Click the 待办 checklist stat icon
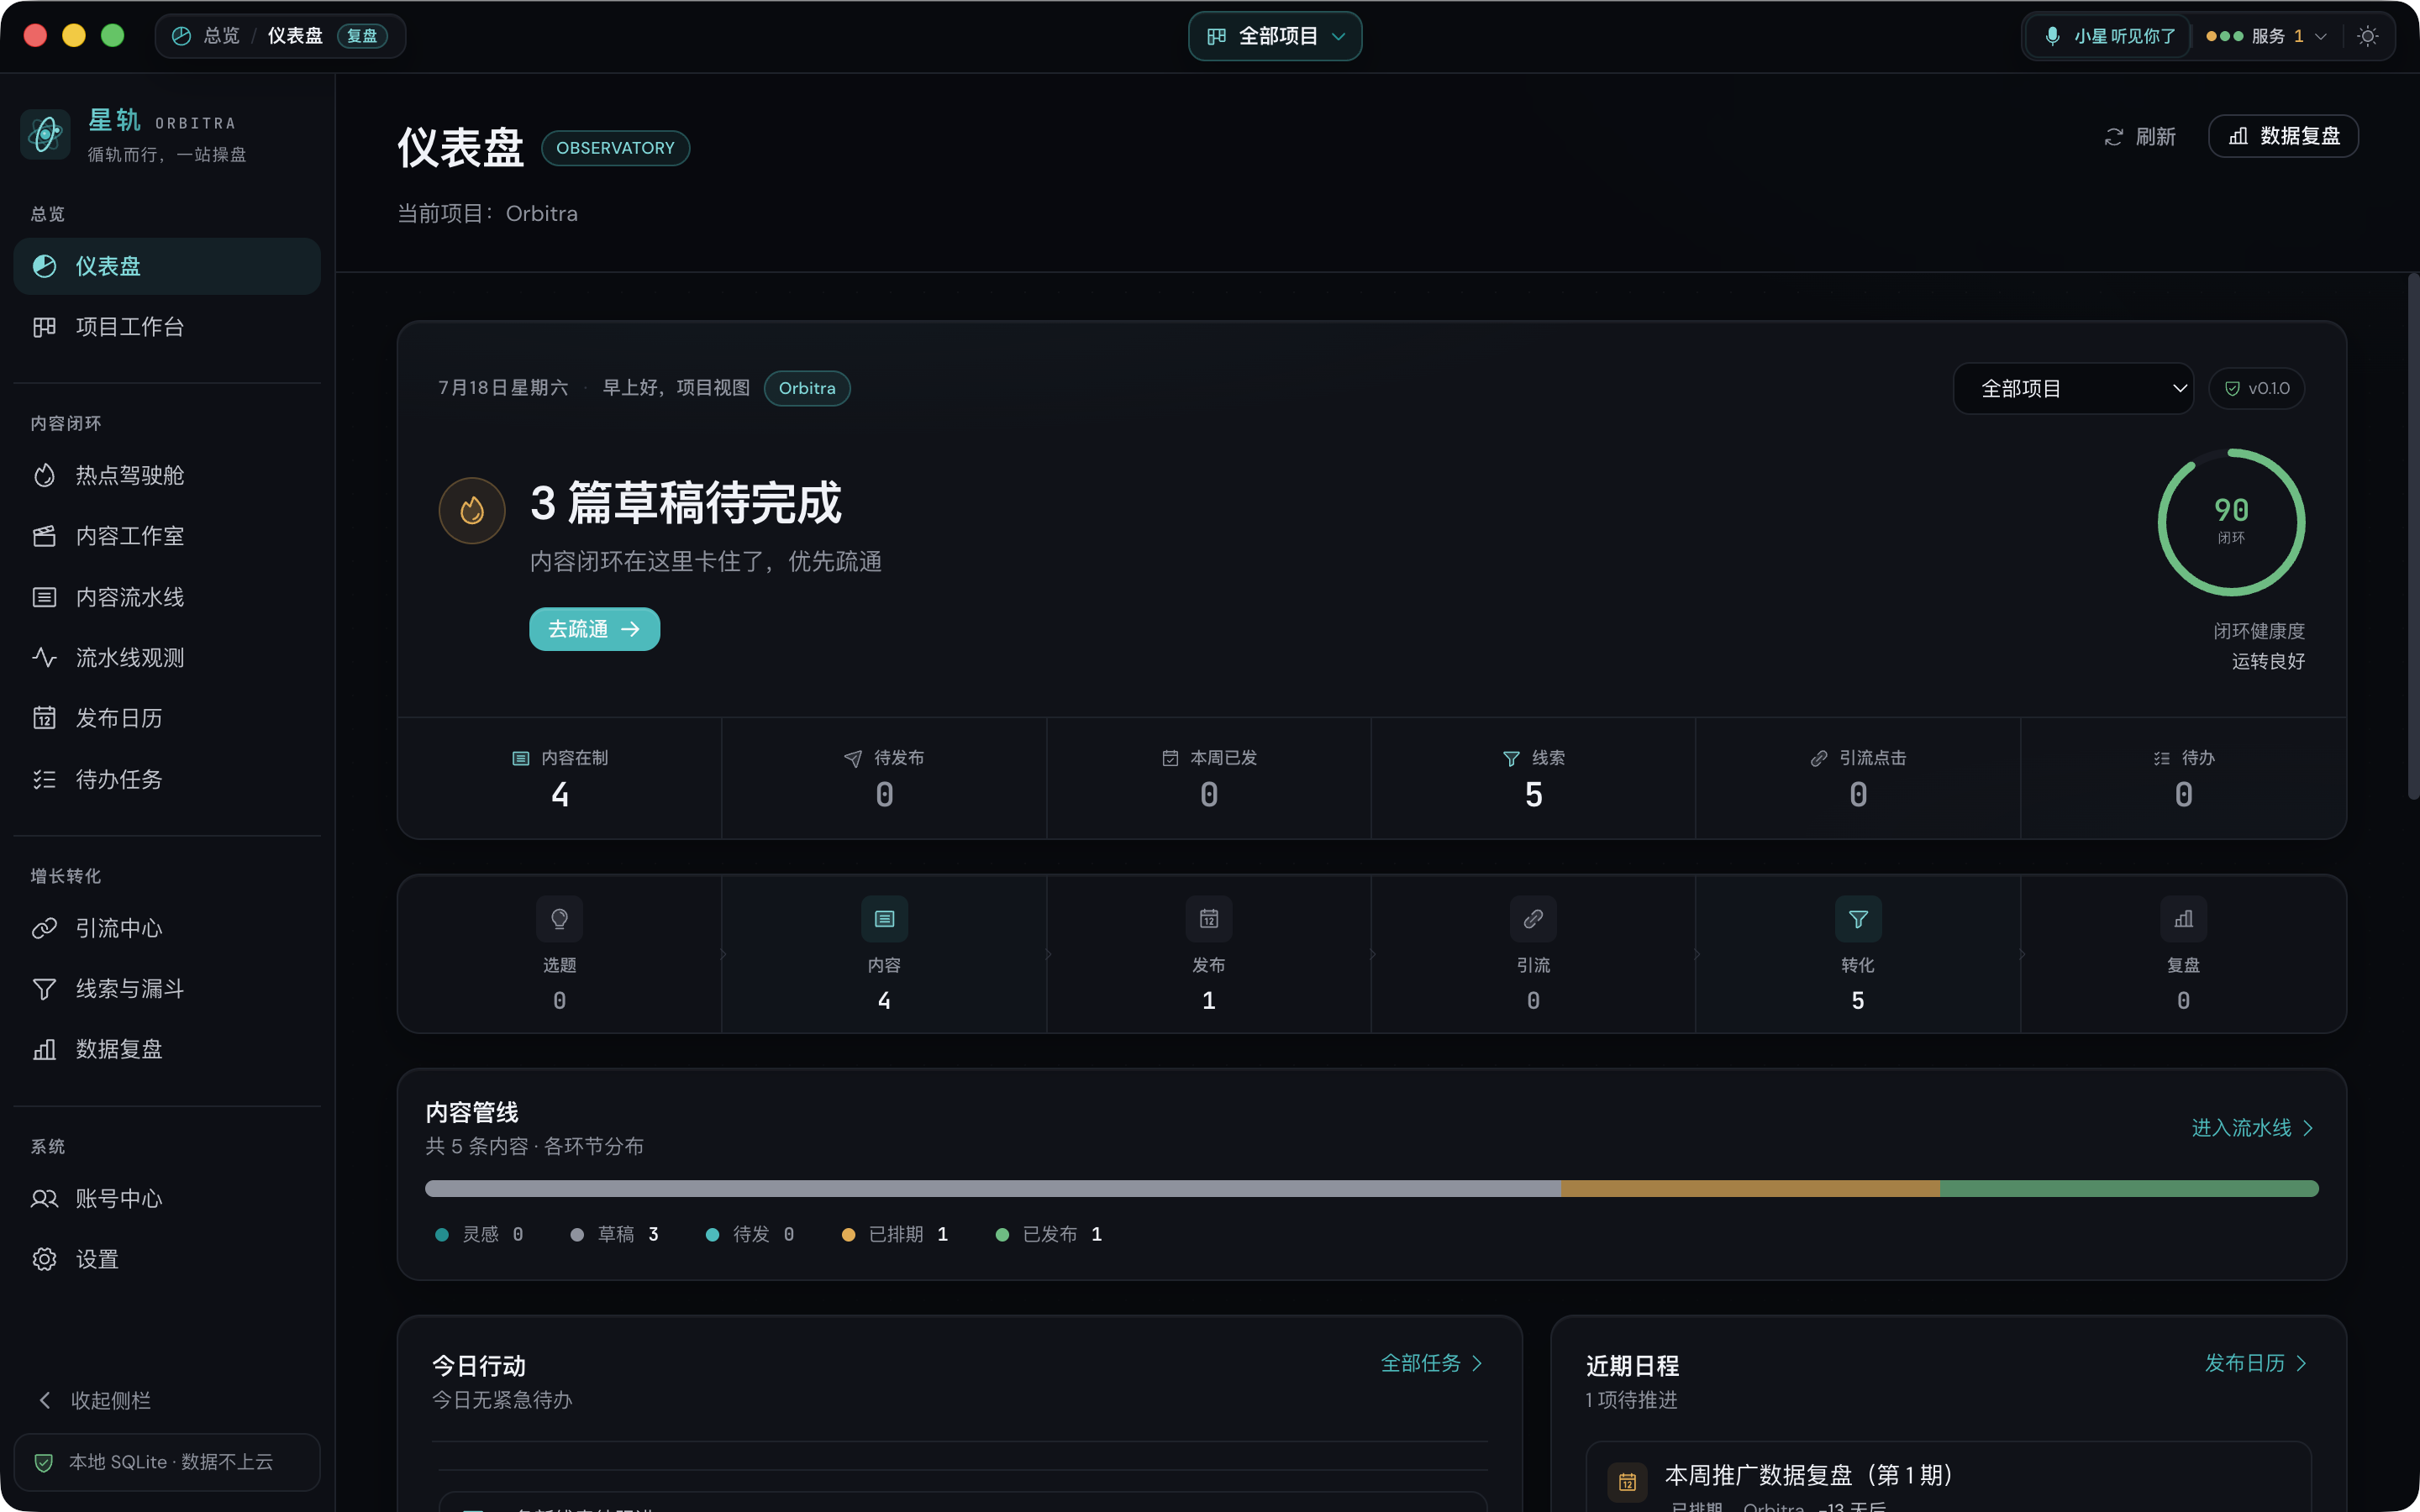Image resolution: width=2420 pixels, height=1512 pixels. pos(2161,759)
